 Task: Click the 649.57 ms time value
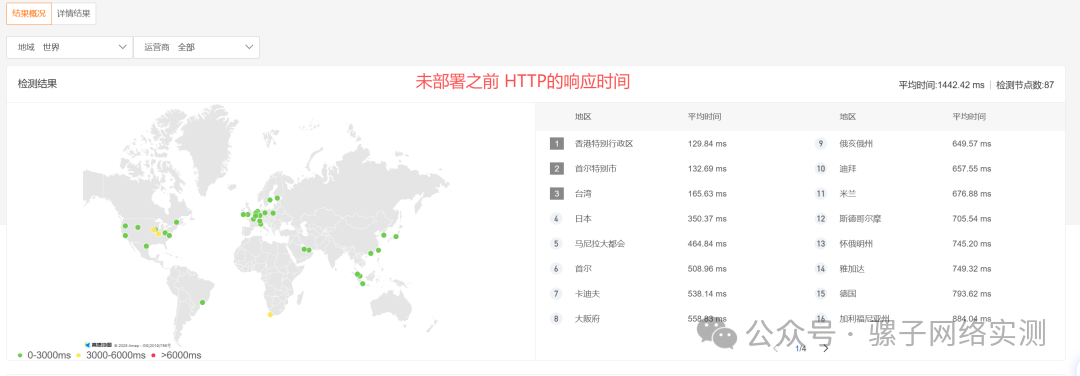[x=971, y=144]
